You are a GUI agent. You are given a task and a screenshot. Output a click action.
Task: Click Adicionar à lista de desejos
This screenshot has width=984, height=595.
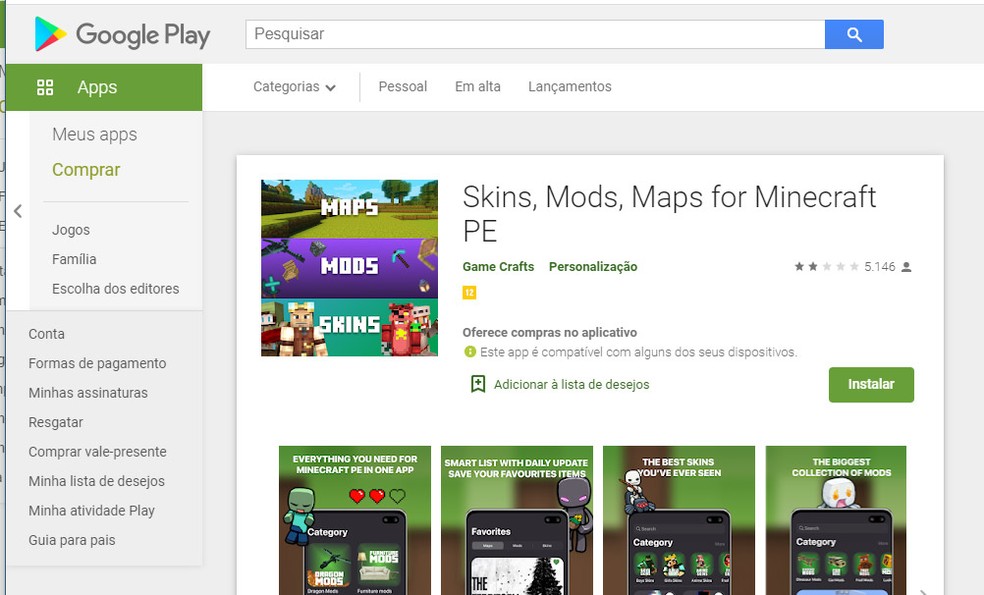point(572,384)
